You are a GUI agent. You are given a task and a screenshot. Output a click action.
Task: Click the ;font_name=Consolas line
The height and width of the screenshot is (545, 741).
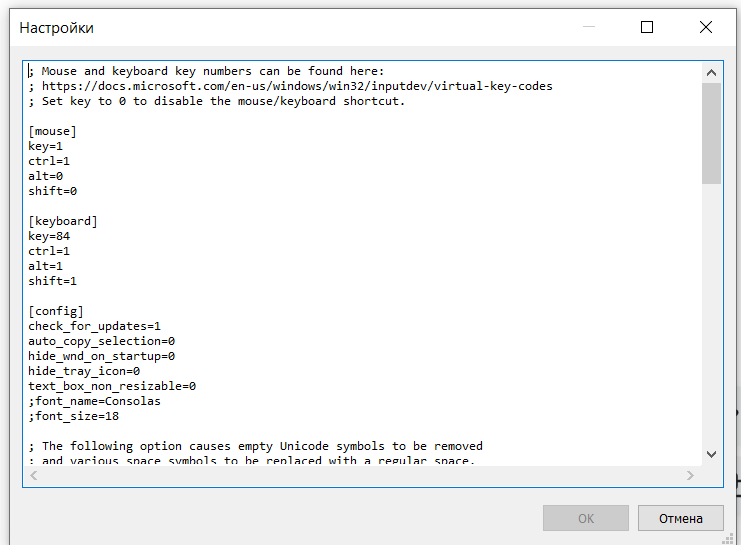tap(94, 401)
